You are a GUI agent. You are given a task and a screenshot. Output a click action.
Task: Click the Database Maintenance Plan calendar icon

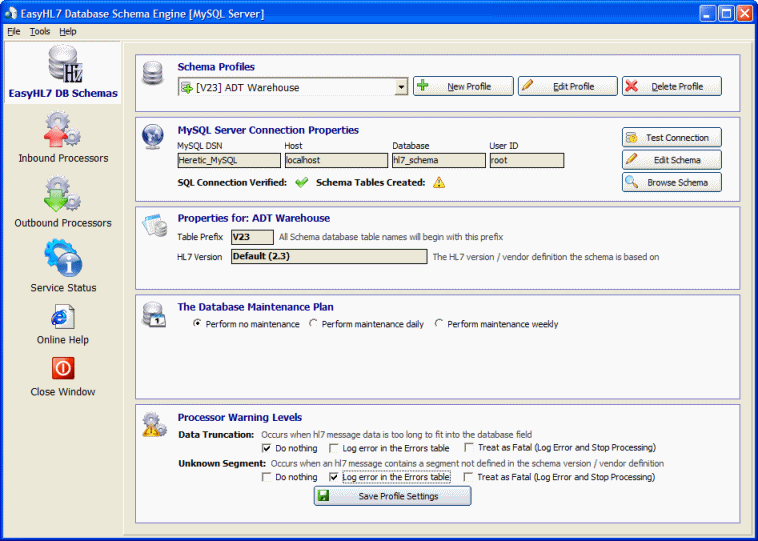pyautogui.click(x=154, y=314)
